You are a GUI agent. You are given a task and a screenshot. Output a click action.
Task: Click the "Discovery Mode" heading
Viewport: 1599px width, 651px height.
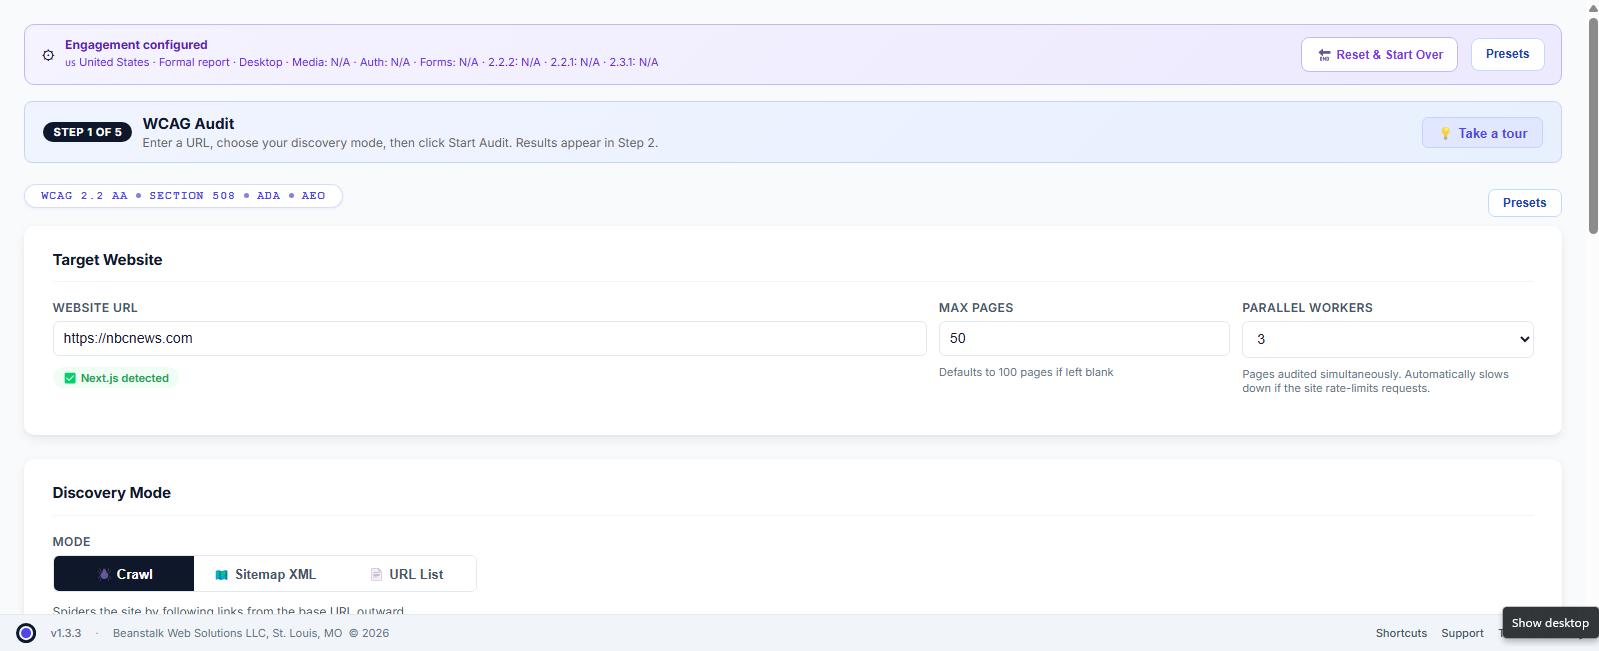[x=111, y=493]
